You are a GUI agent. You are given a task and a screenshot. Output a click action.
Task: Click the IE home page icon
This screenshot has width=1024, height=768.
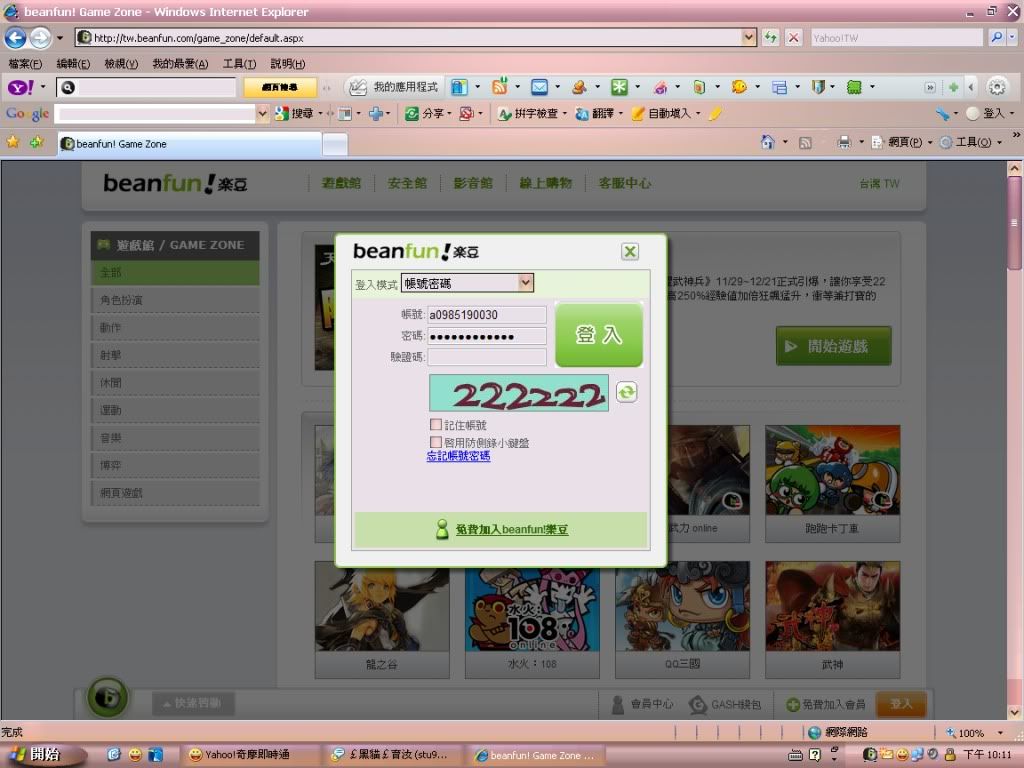click(768, 142)
